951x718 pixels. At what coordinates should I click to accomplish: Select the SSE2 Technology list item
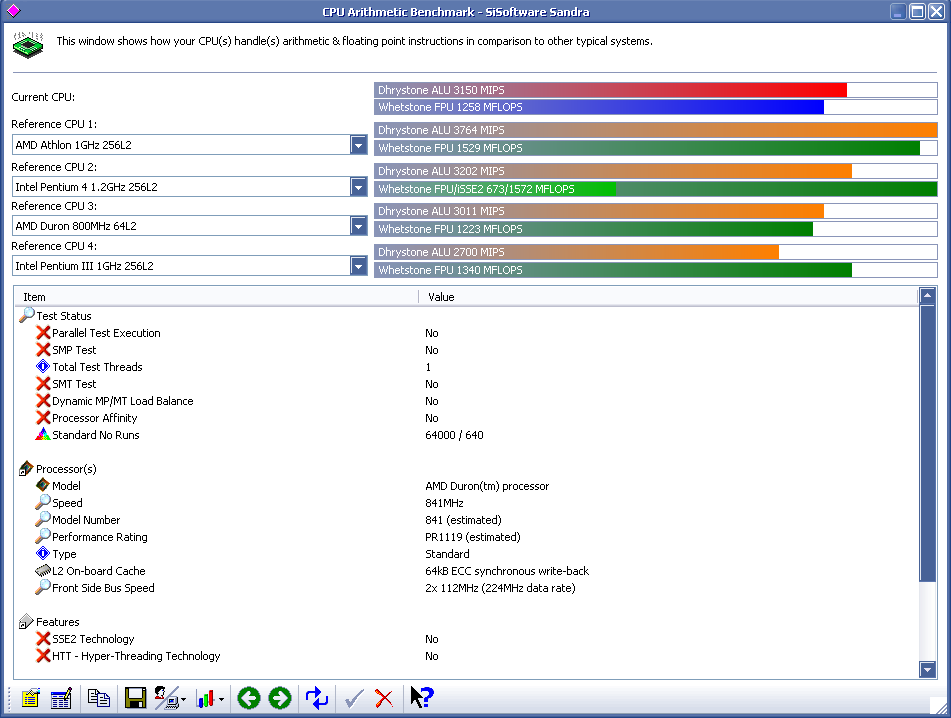pyautogui.click(x=92, y=639)
